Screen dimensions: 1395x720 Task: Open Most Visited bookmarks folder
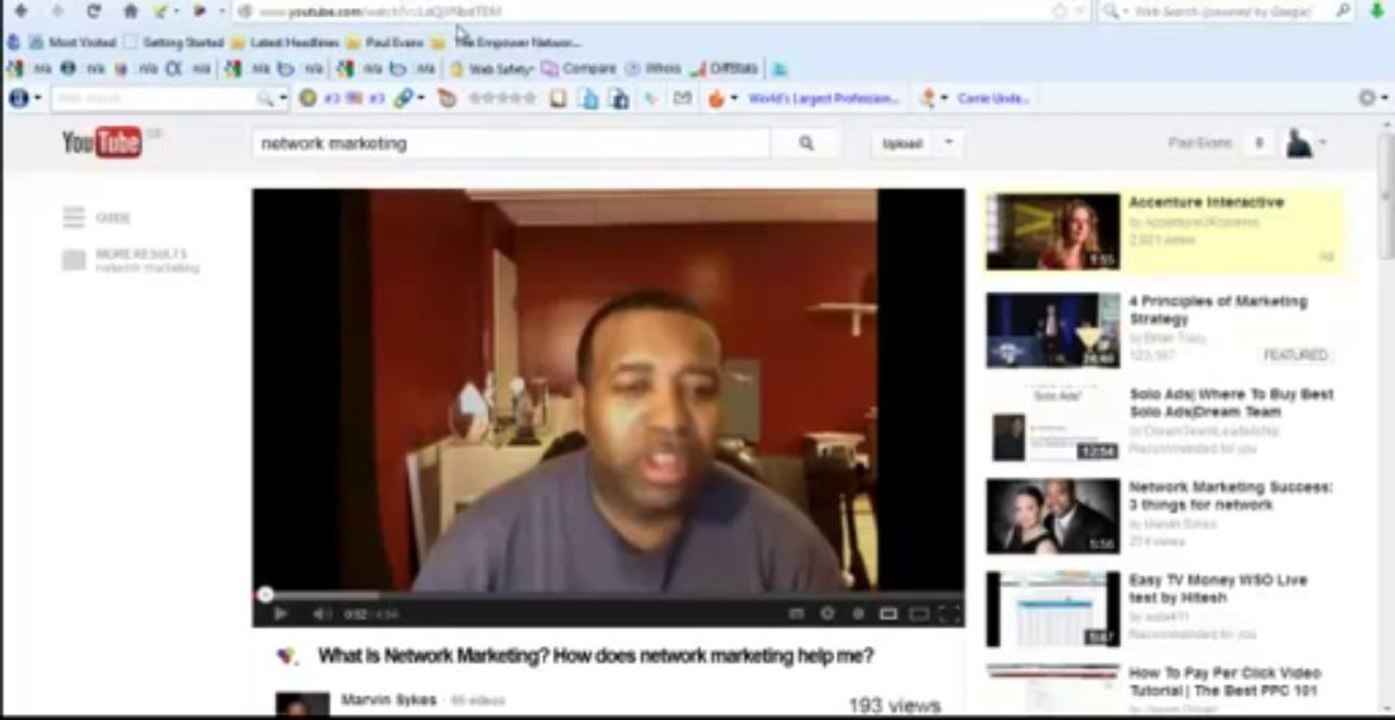(72, 42)
